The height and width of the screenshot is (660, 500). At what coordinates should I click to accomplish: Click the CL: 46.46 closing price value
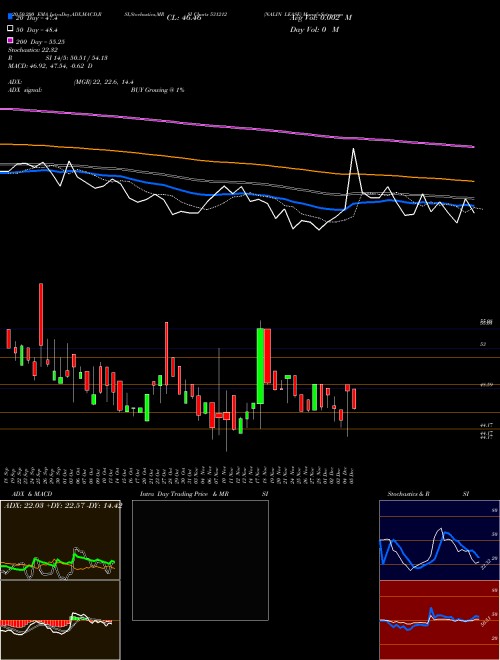[x=184, y=18]
